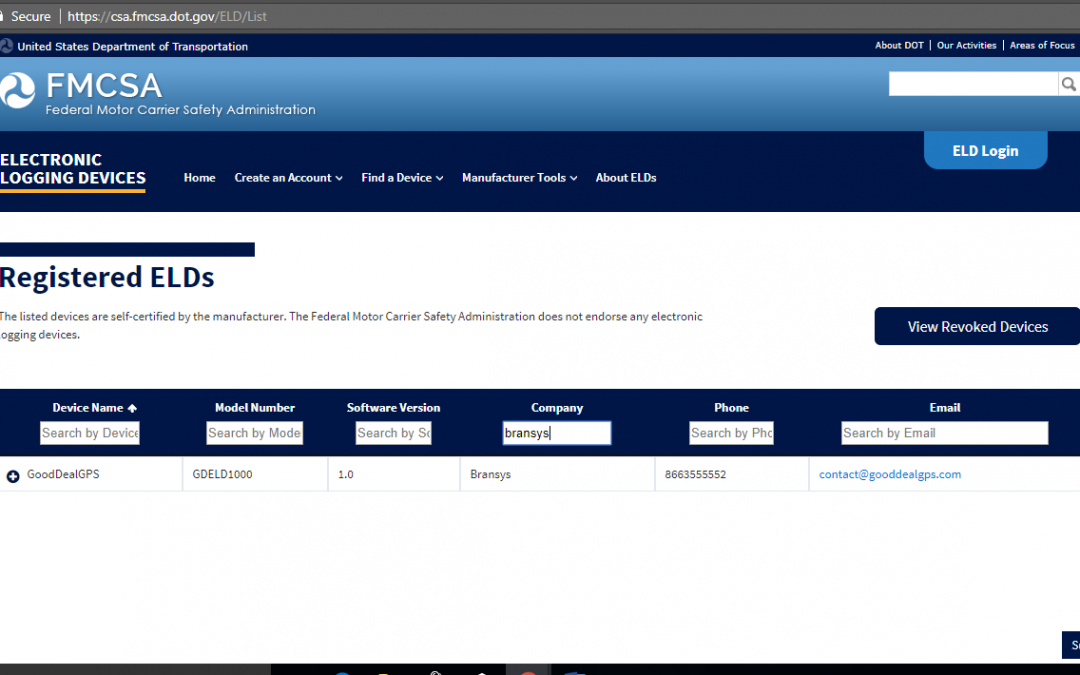Click the United States Department of Transportation text

[x=132, y=46]
